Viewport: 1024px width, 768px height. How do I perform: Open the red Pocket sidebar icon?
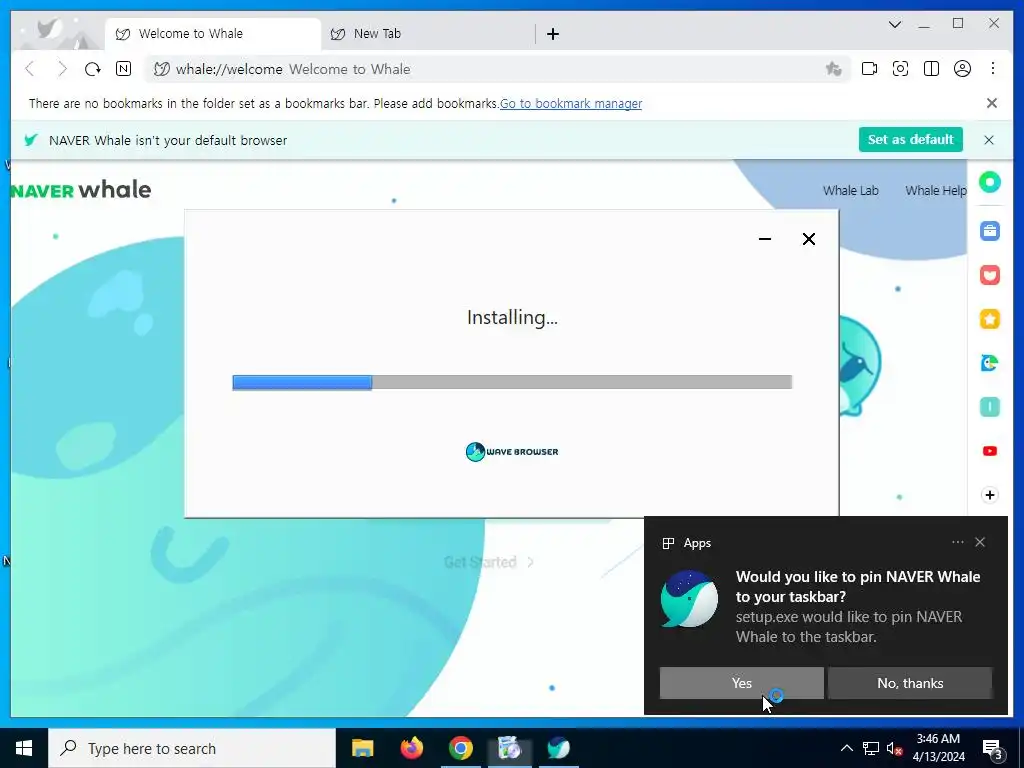(990, 275)
